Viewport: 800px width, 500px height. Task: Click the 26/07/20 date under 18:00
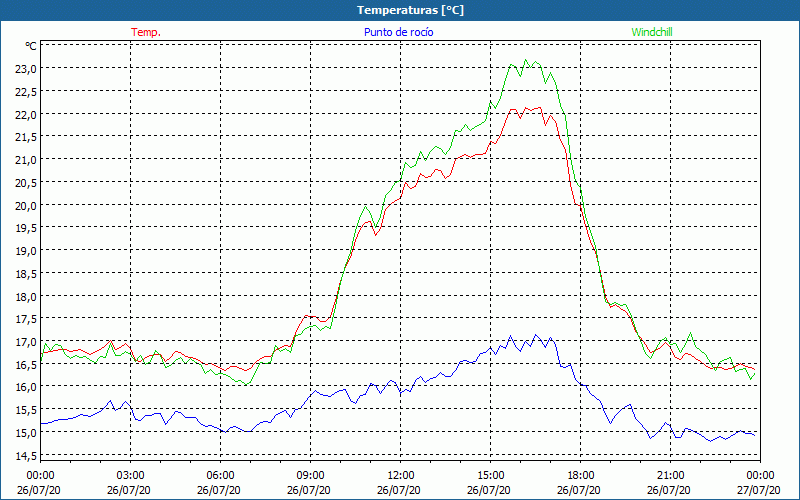(579, 490)
